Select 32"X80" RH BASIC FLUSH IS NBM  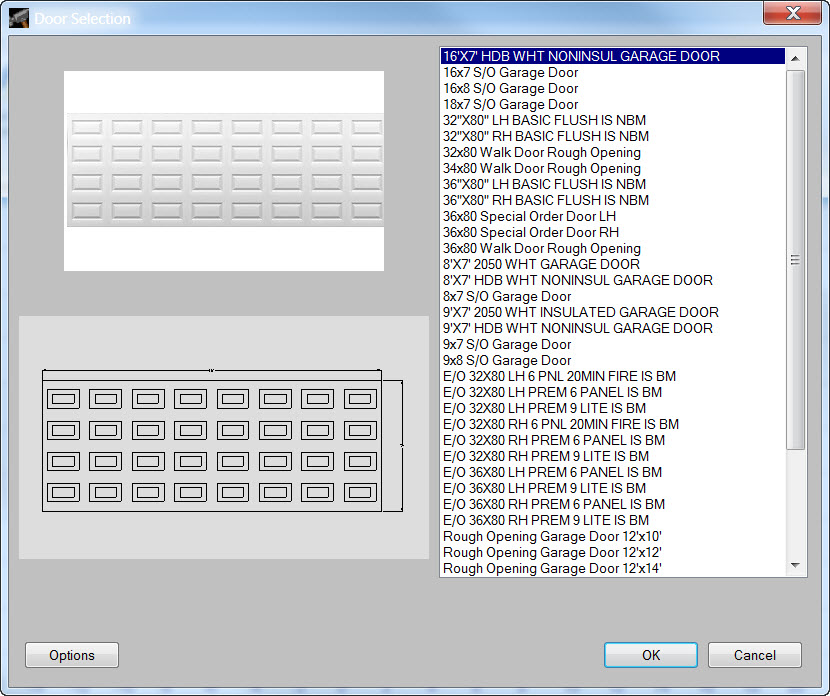(x=613, y=136)
